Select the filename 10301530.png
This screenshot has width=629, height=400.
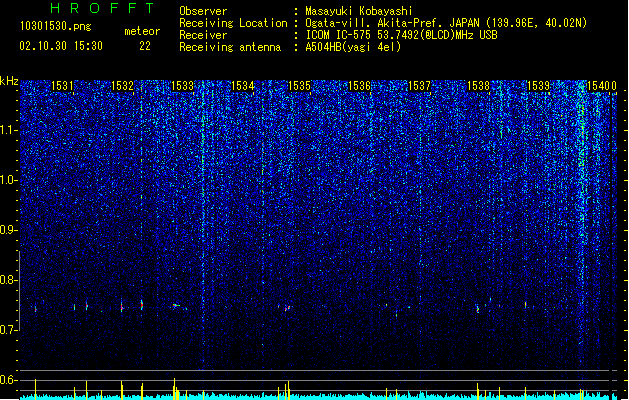click(56, 26)
